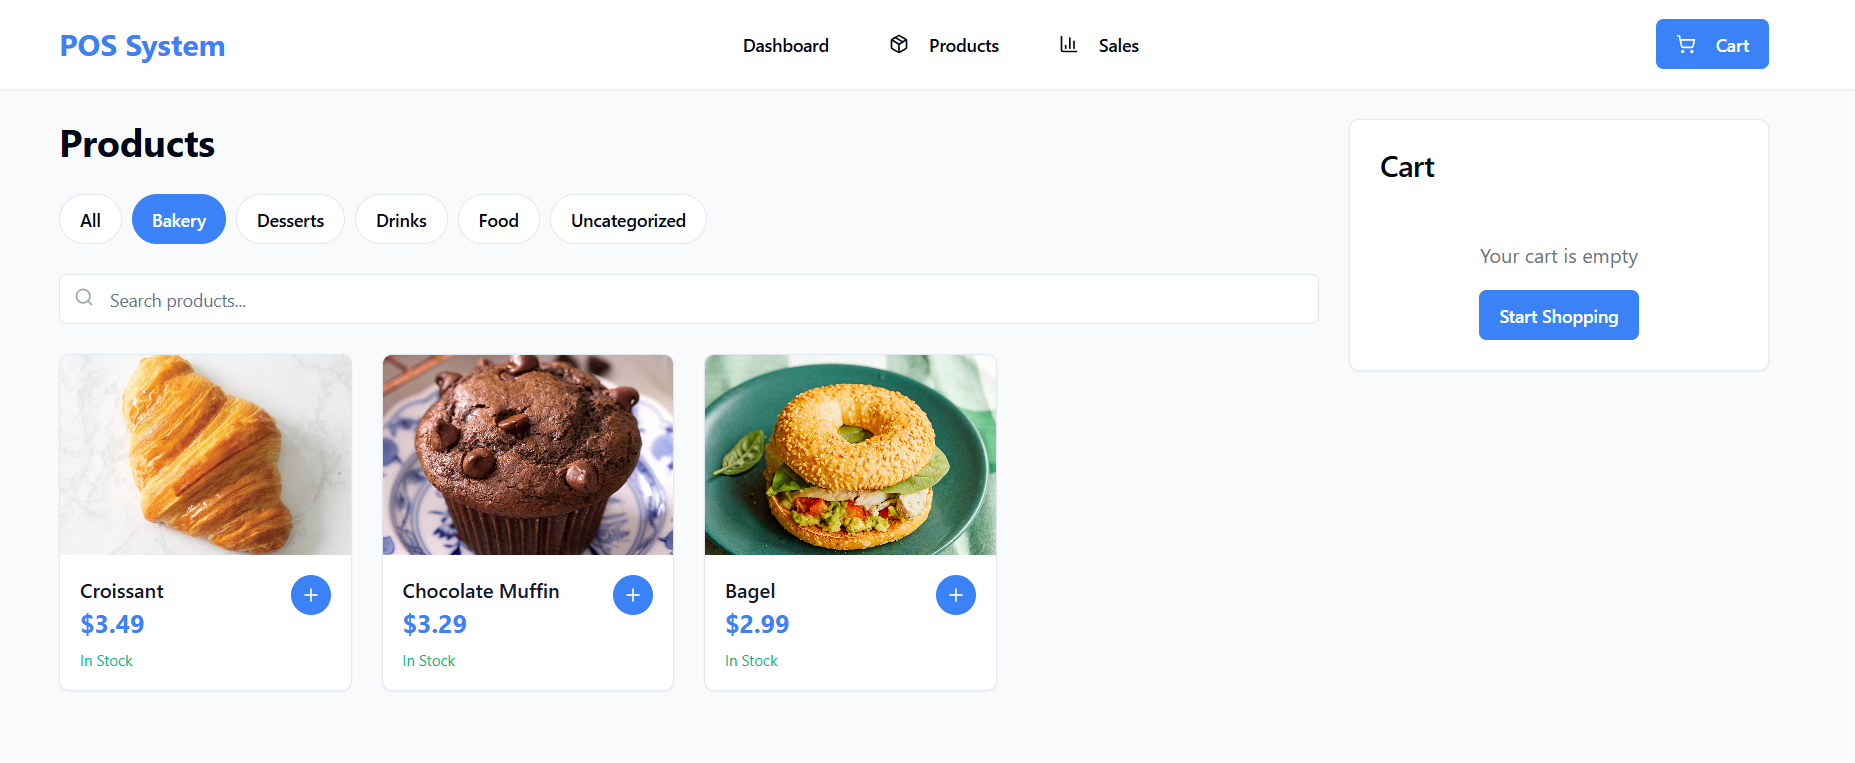The image size is (1855, 763).
Task: Click the Sales bar chart icon
Action: click(x=1068, y=44)
